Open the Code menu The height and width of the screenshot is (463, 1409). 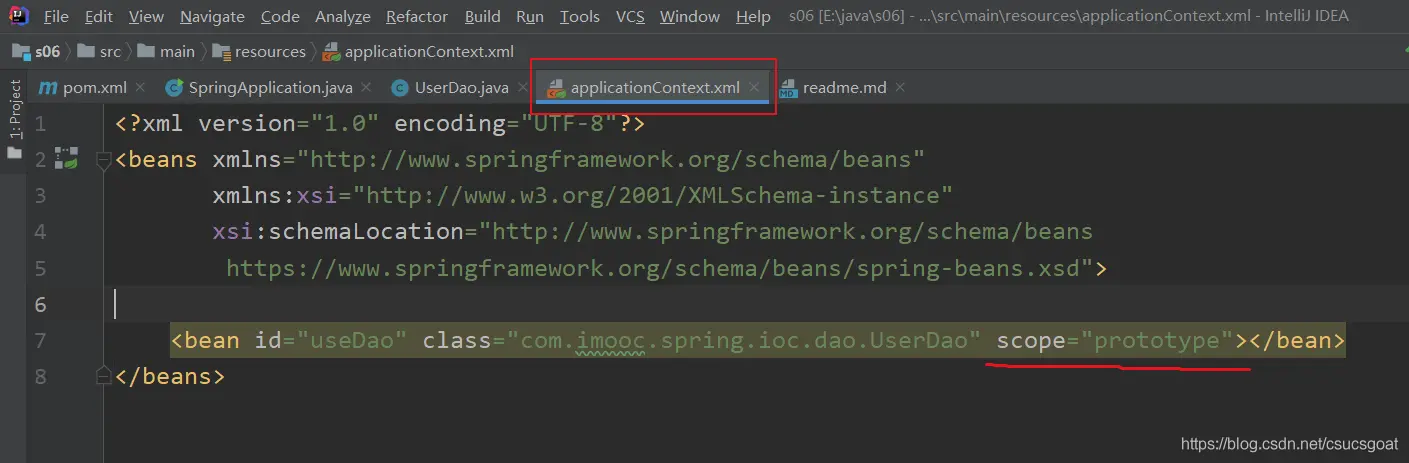click(x=280, y=17)
